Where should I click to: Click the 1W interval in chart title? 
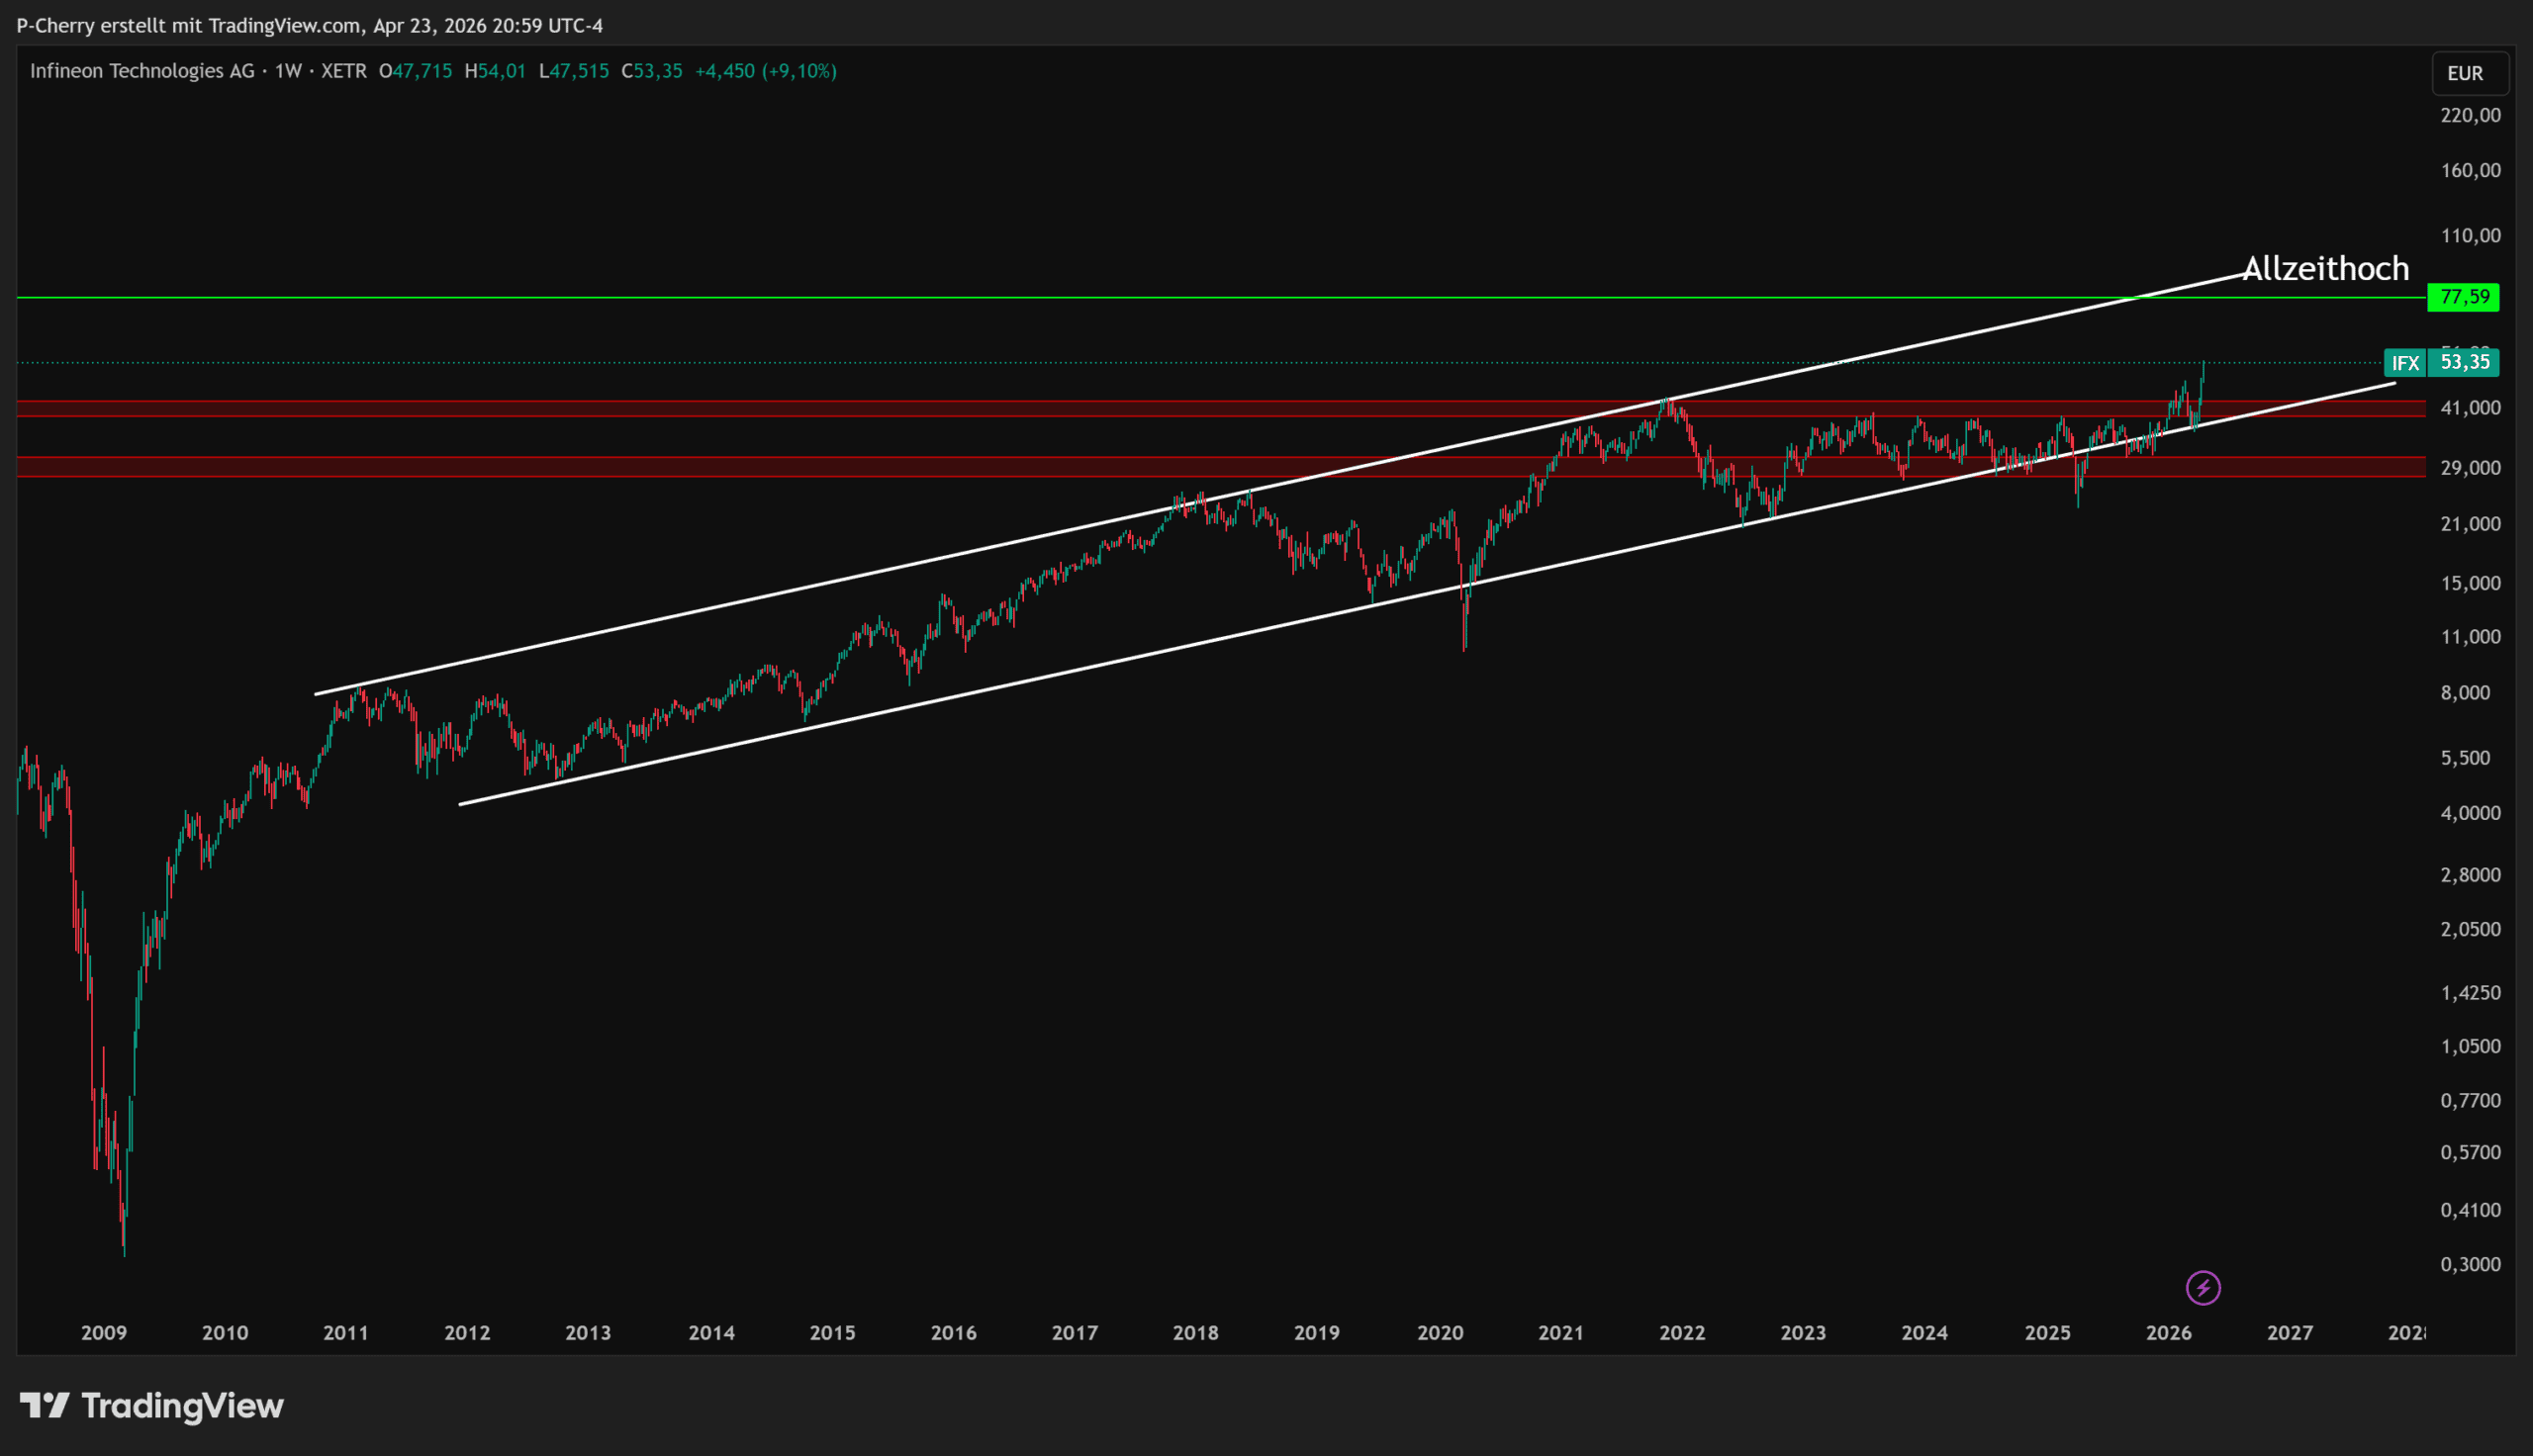pyautogui.click(x=288, y=71)
